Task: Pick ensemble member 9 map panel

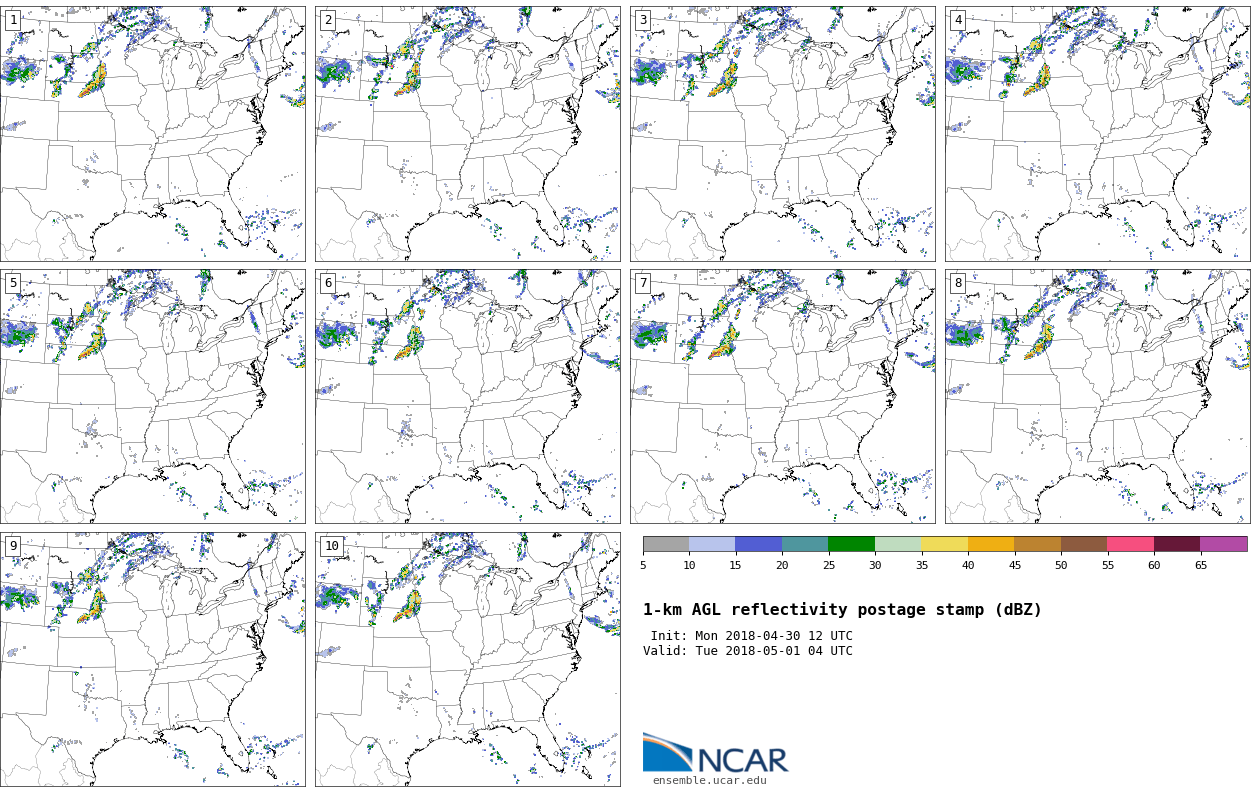Action: (x=153, y=659)
